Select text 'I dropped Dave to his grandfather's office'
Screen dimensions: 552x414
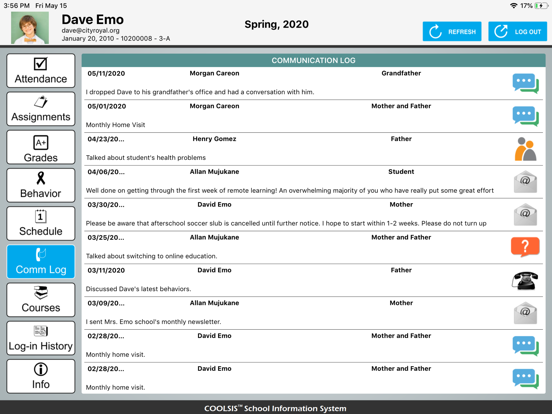point(149,92)
